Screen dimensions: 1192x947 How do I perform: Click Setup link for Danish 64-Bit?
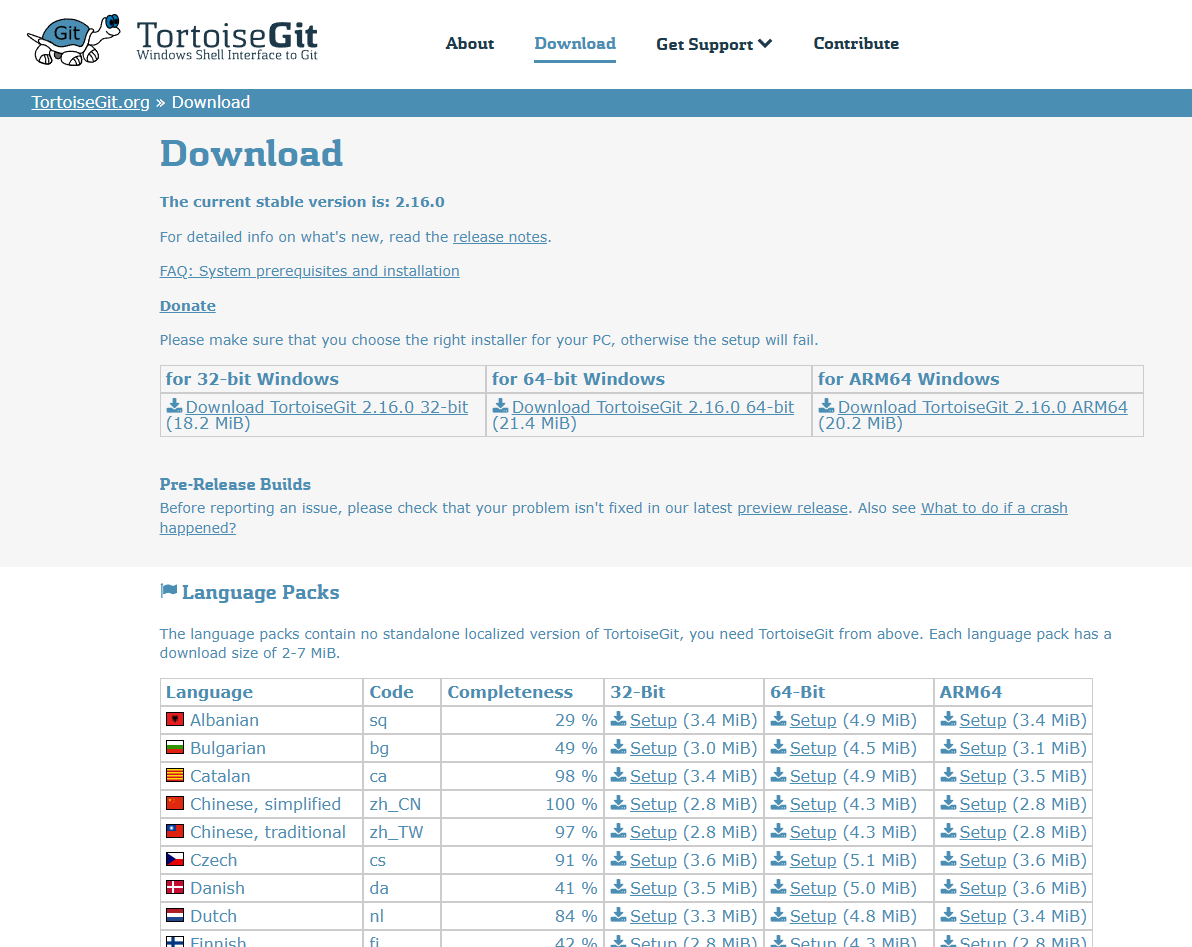[813, 888]
